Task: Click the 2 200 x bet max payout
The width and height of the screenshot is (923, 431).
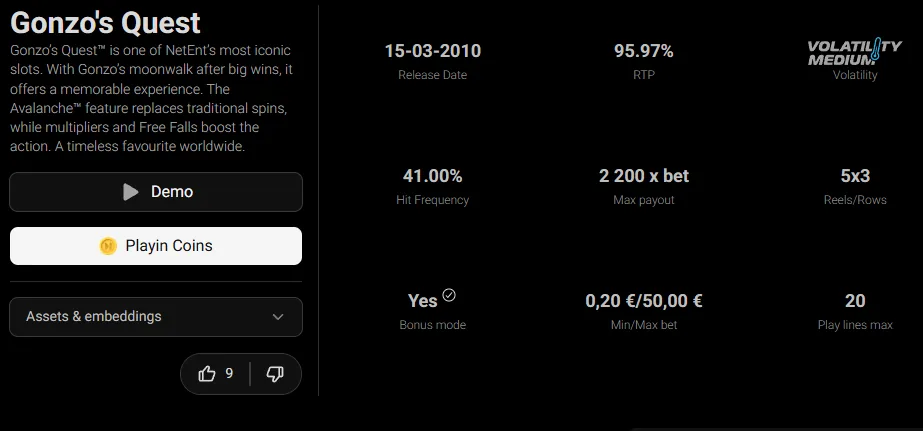Action: 644,176
